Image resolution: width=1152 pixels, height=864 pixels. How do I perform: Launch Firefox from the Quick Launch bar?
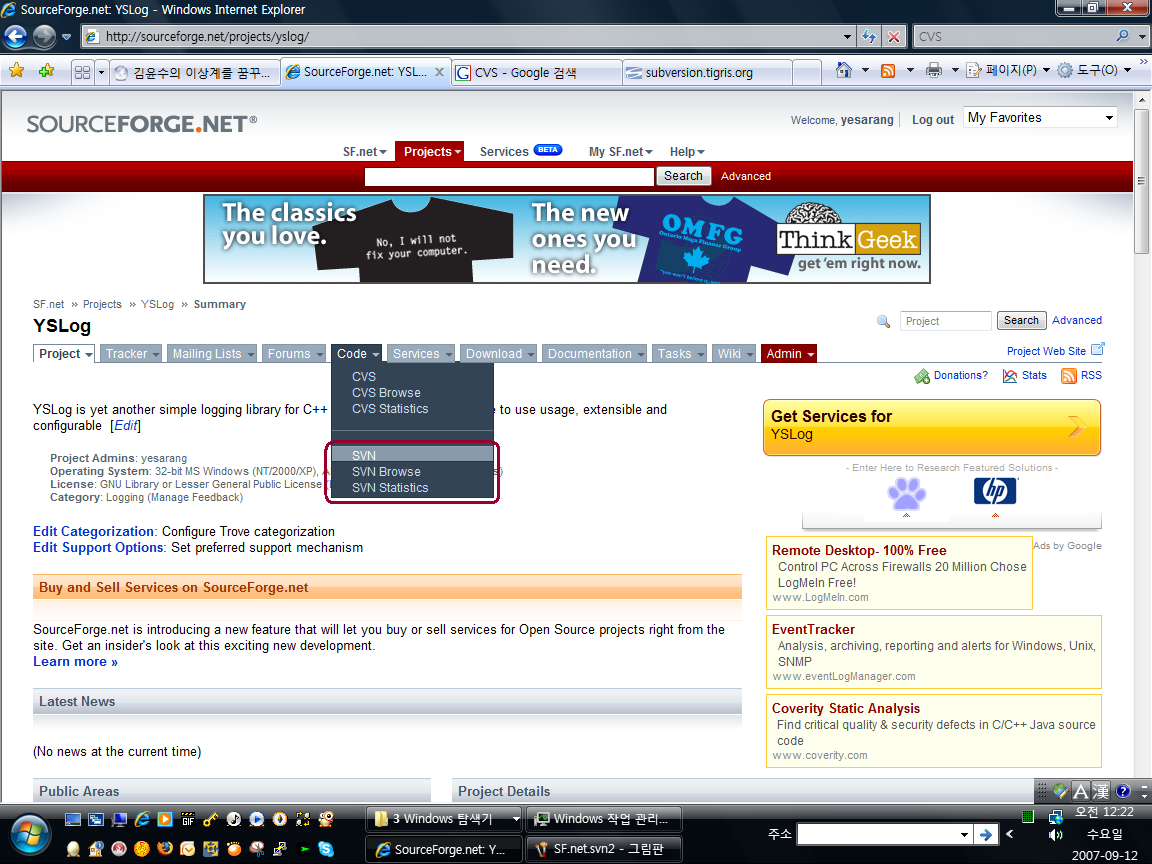click(x=165, y=849)
